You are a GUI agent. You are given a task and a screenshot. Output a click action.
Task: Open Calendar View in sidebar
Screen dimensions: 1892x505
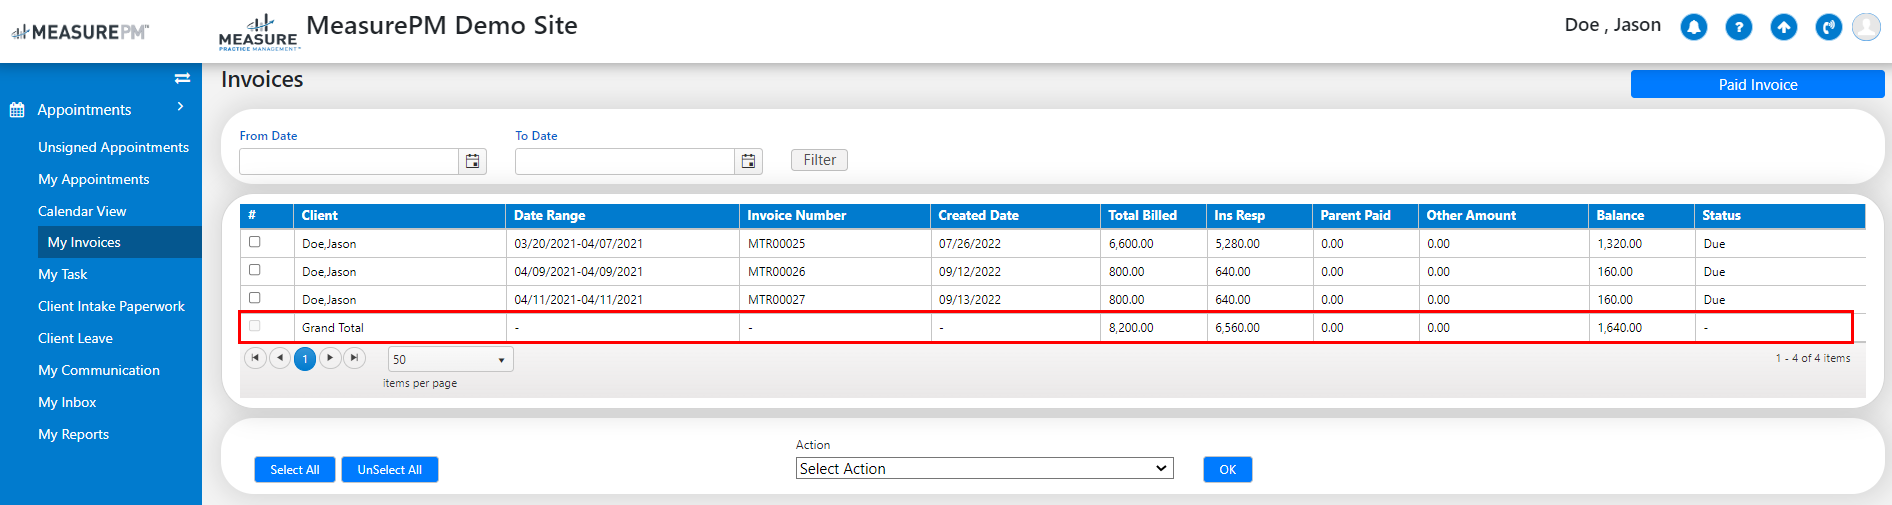coord(82,211)
